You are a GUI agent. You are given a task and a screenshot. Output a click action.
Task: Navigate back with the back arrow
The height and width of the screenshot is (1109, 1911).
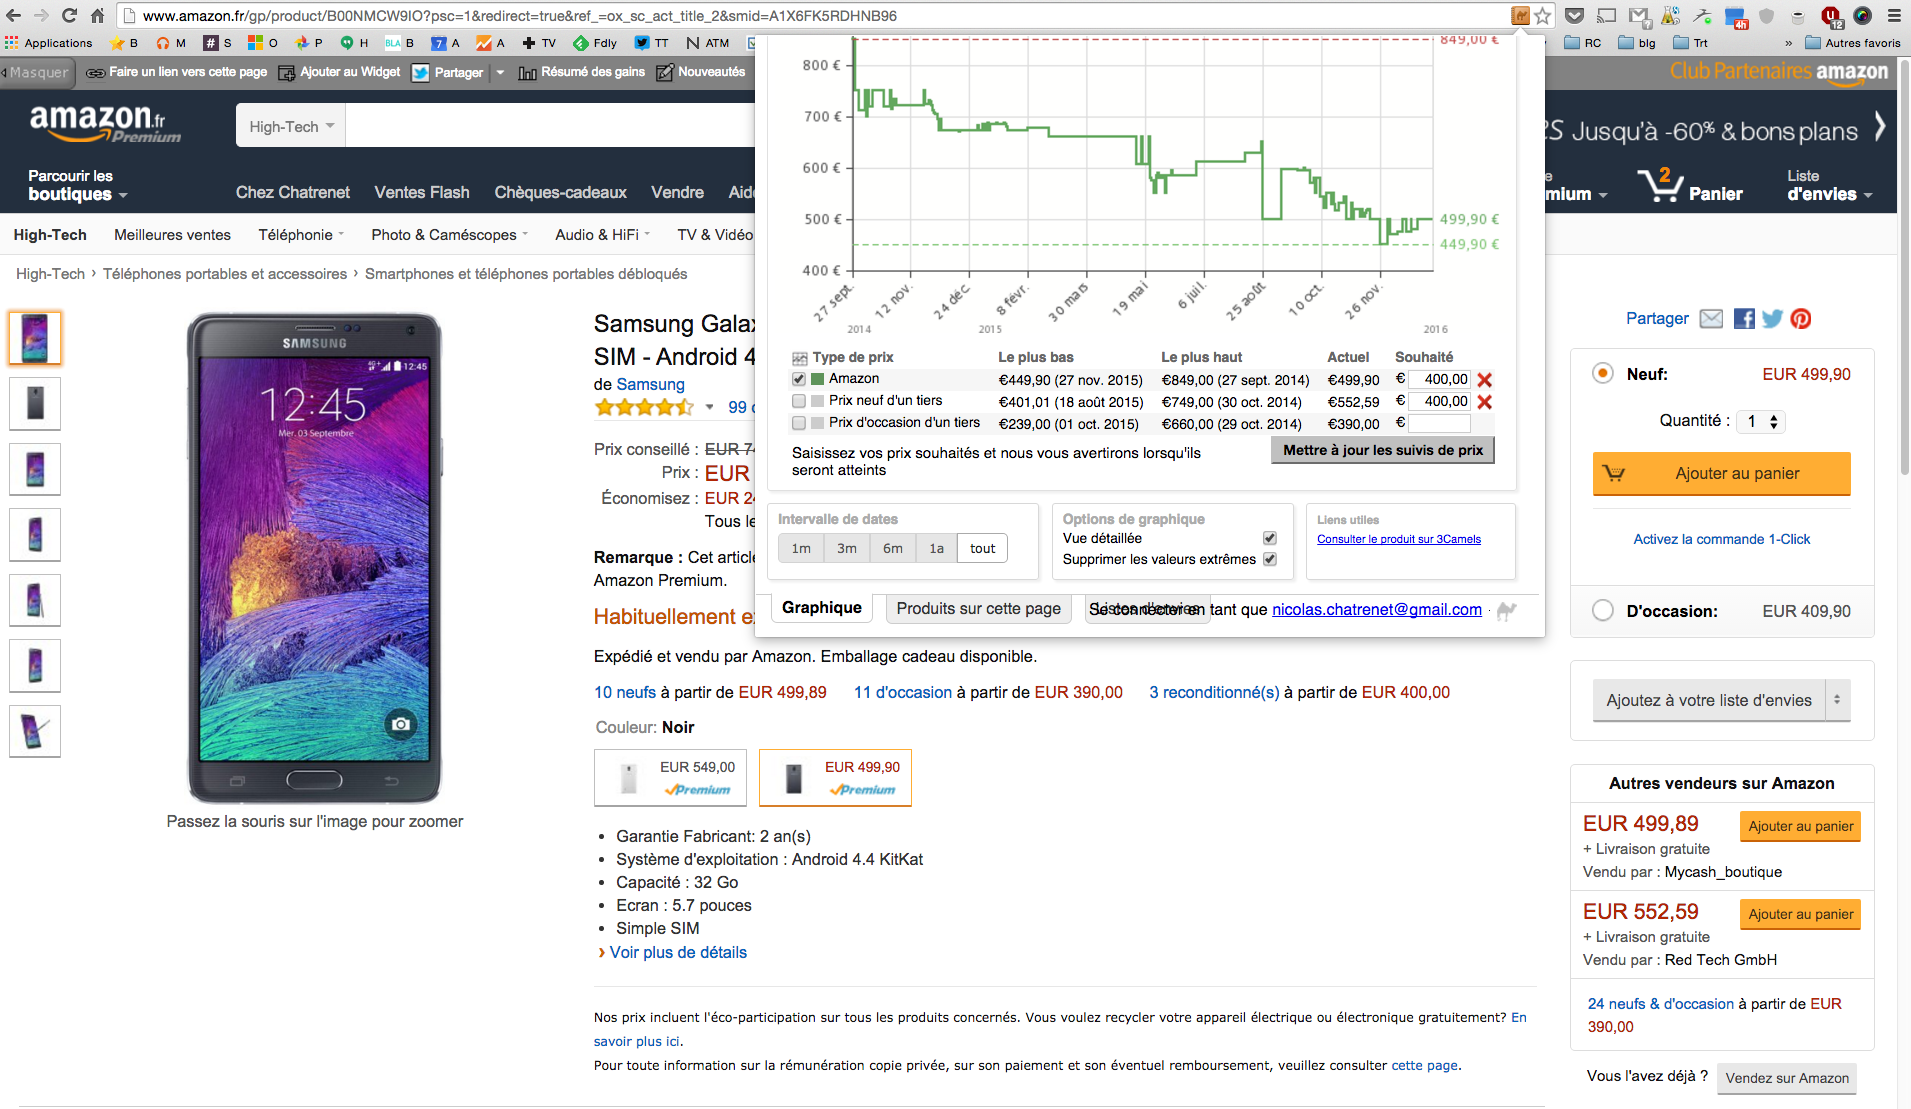click(13, 15)
